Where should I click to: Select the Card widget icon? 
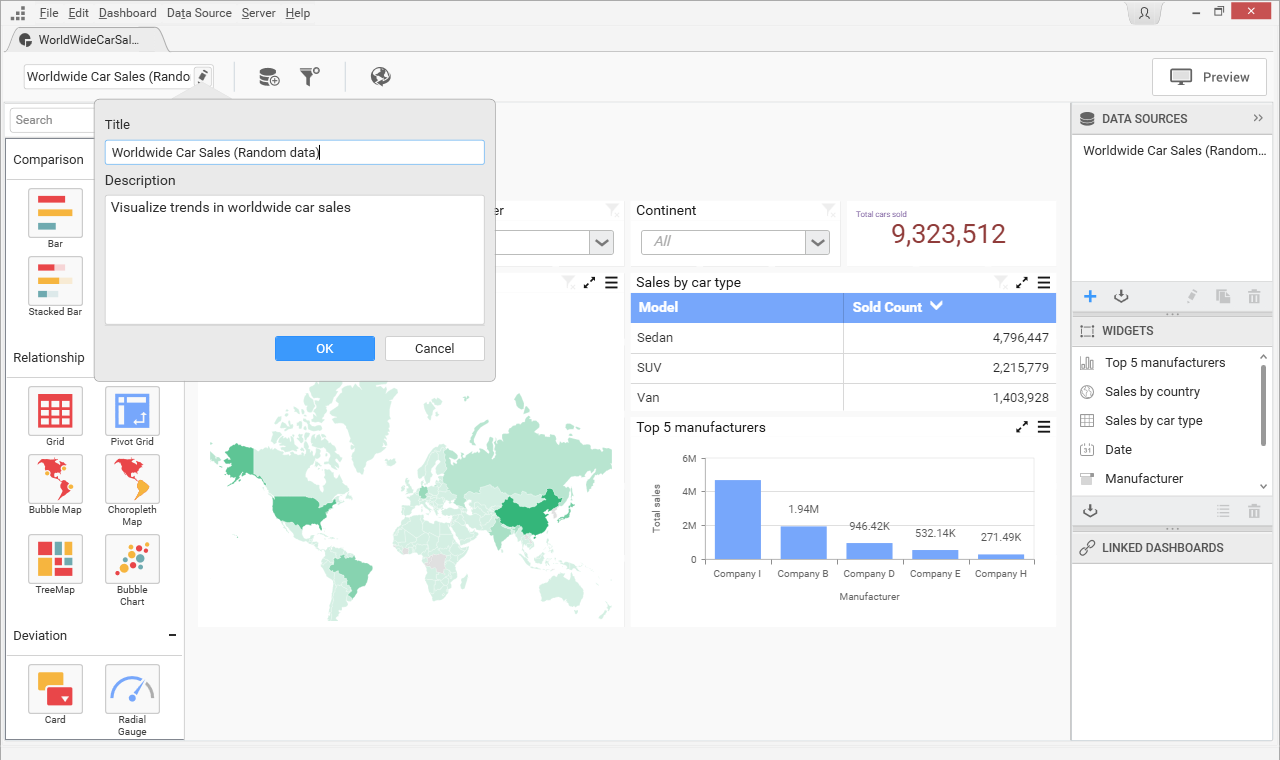click(x=55, y=689)
